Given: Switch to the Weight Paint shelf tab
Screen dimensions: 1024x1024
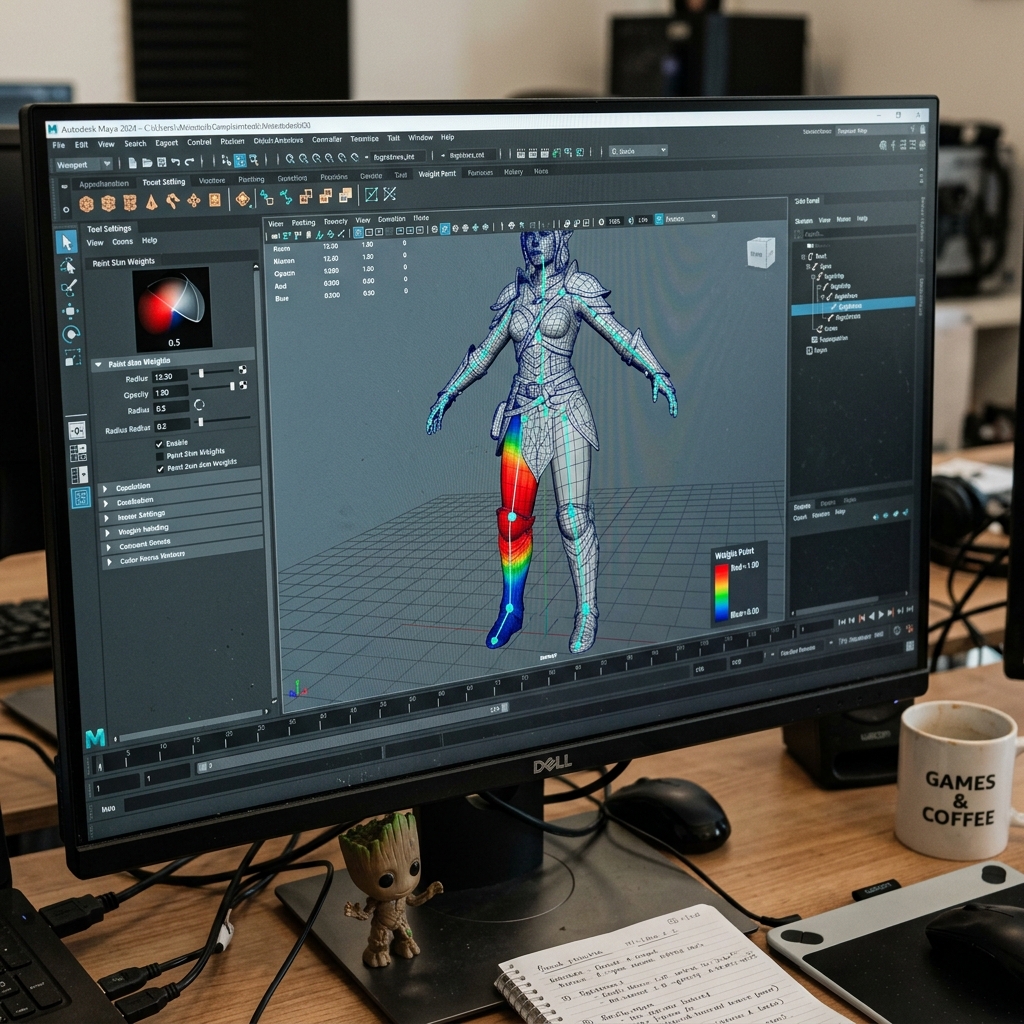Looking at the screenshot, I should click(437, 174).
